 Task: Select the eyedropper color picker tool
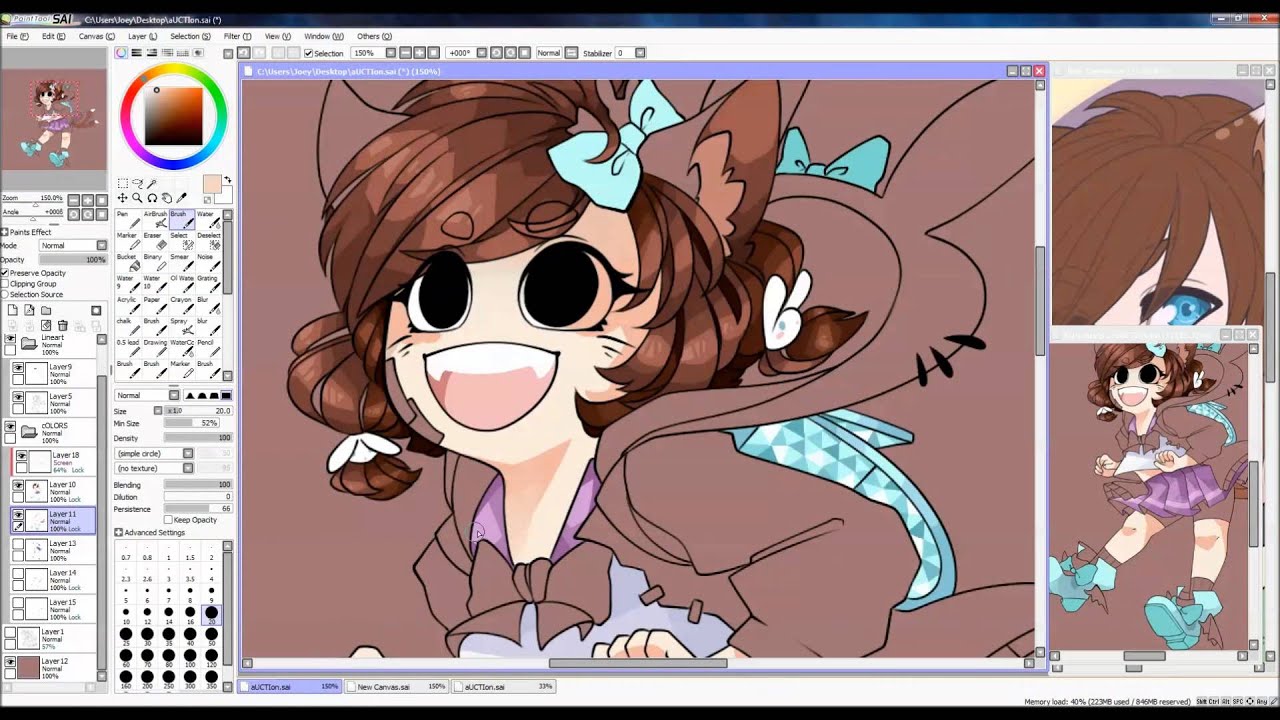(182, 198)
